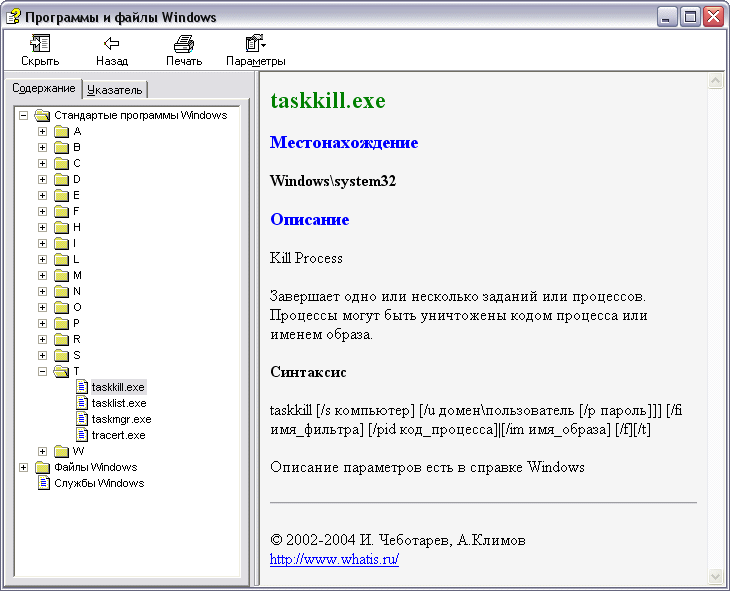Click the folder icon next to B

click(61, 147)
